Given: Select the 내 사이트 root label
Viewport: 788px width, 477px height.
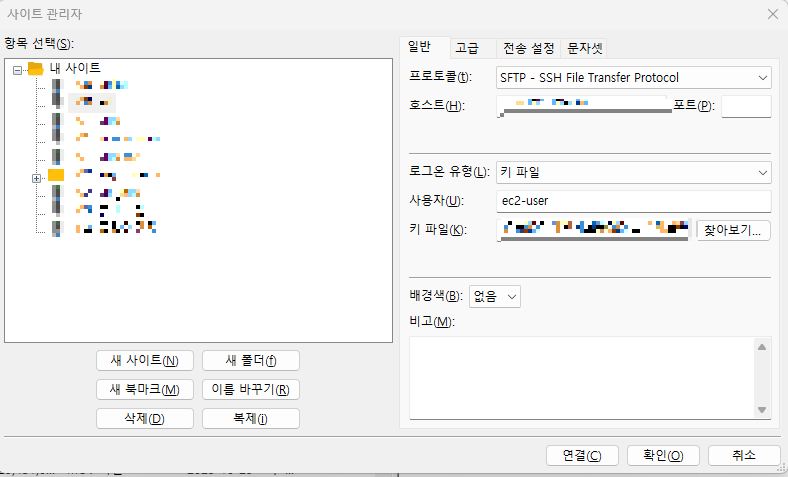Looking at the screenshot, I should tap(74, 68).
